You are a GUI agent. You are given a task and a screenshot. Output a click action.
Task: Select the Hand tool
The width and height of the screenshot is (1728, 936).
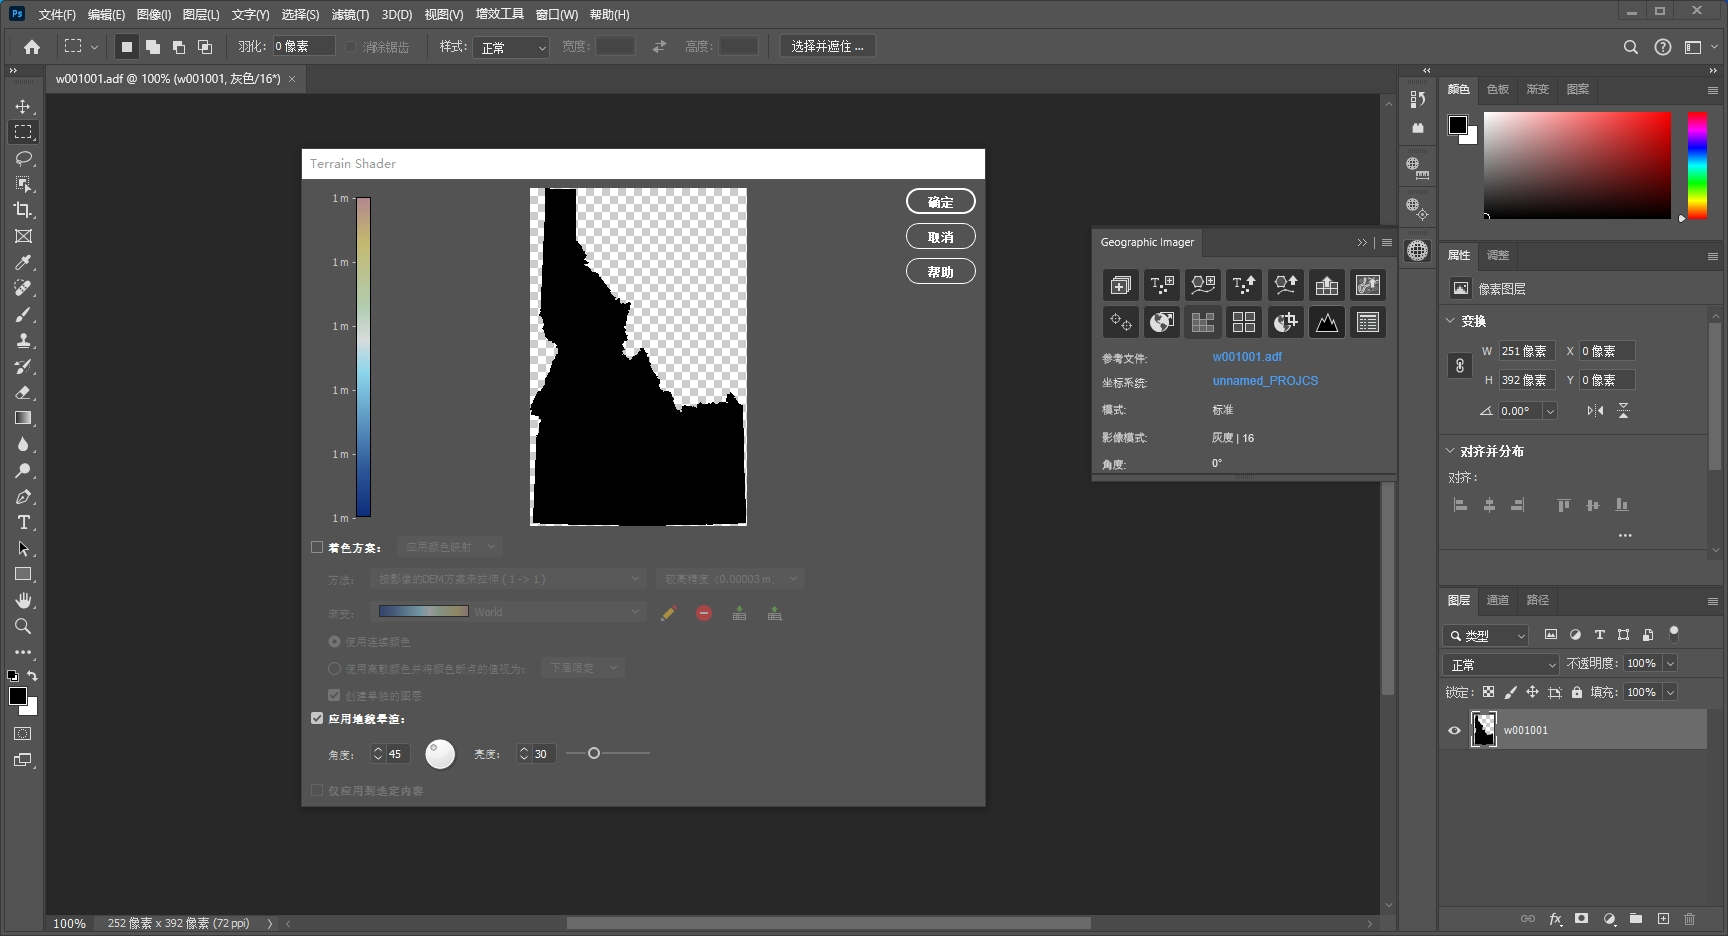pos(23,600)
